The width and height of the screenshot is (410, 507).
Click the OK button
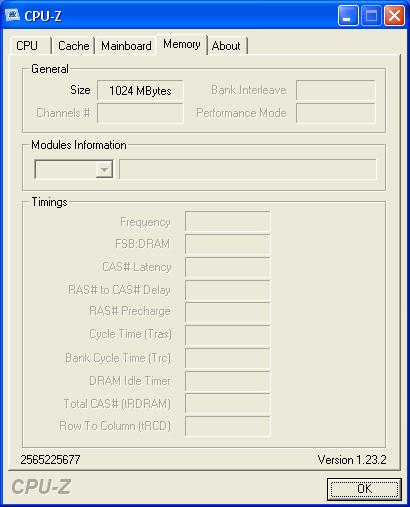364,489
